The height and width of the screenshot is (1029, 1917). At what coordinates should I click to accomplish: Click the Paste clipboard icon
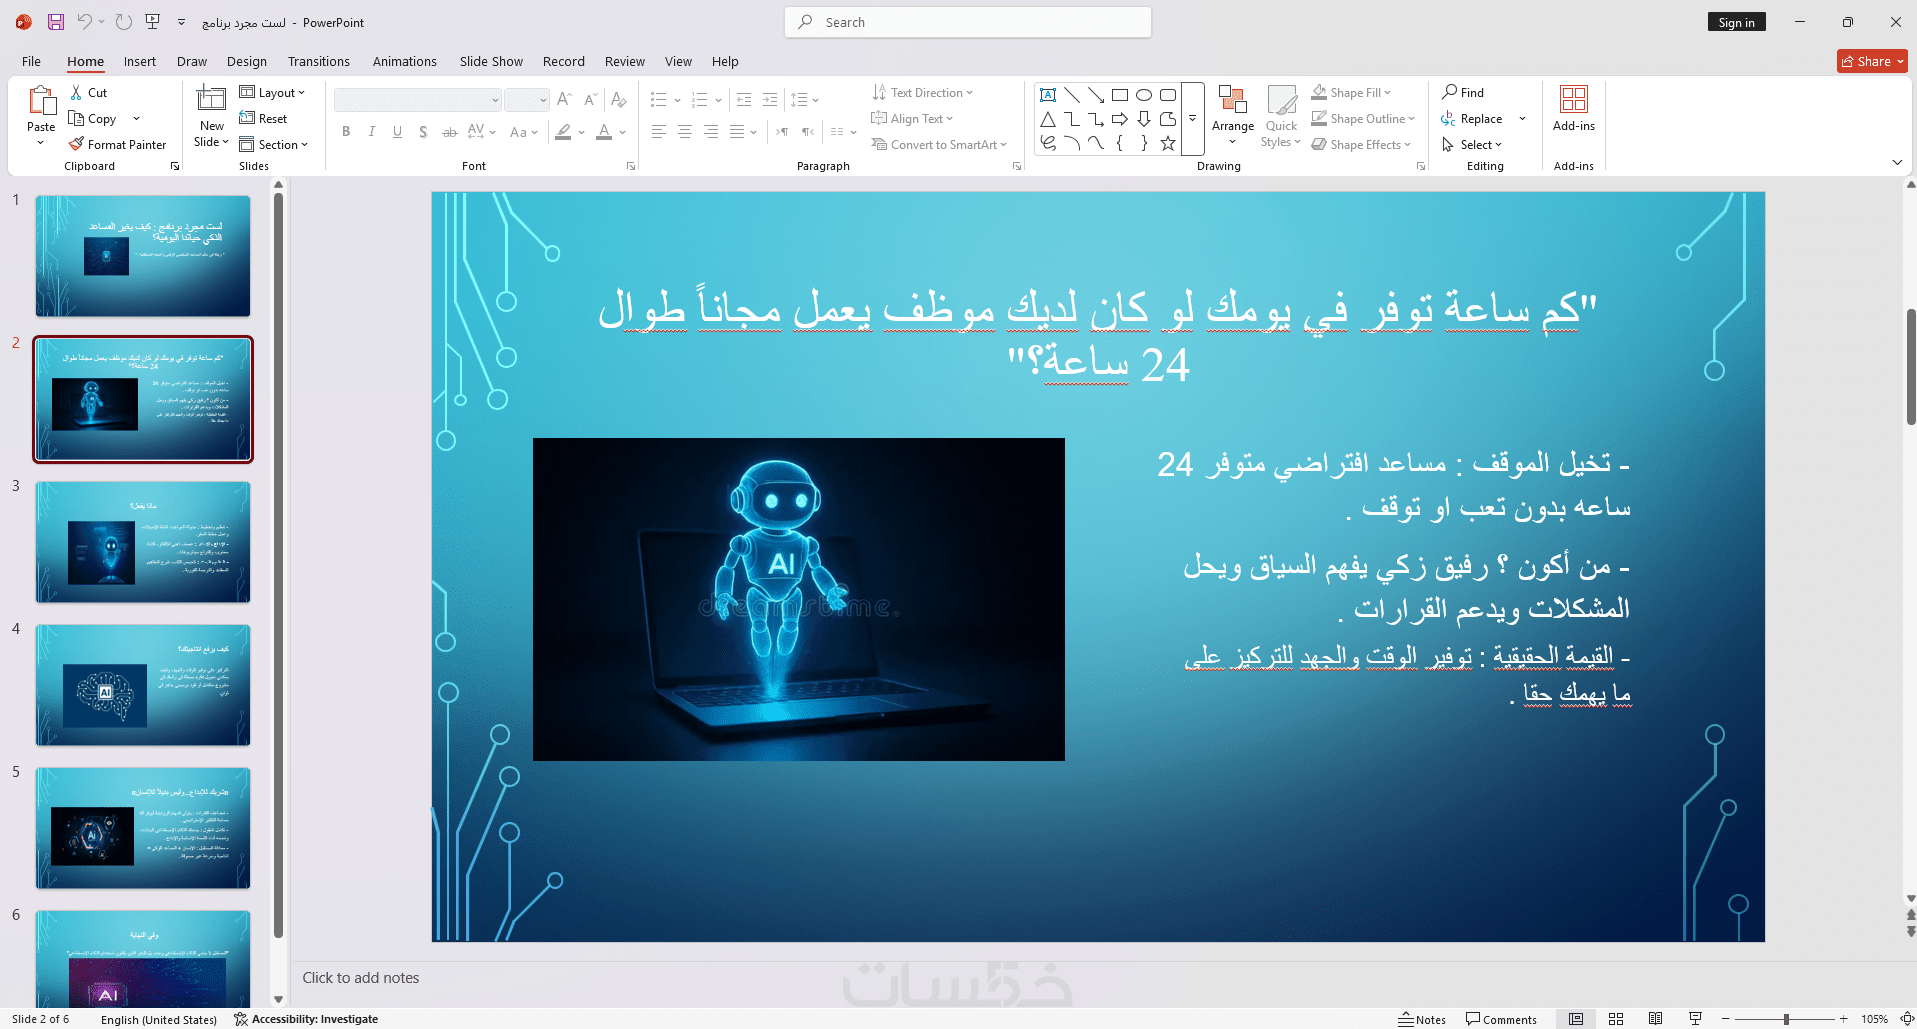pos(41,101)
